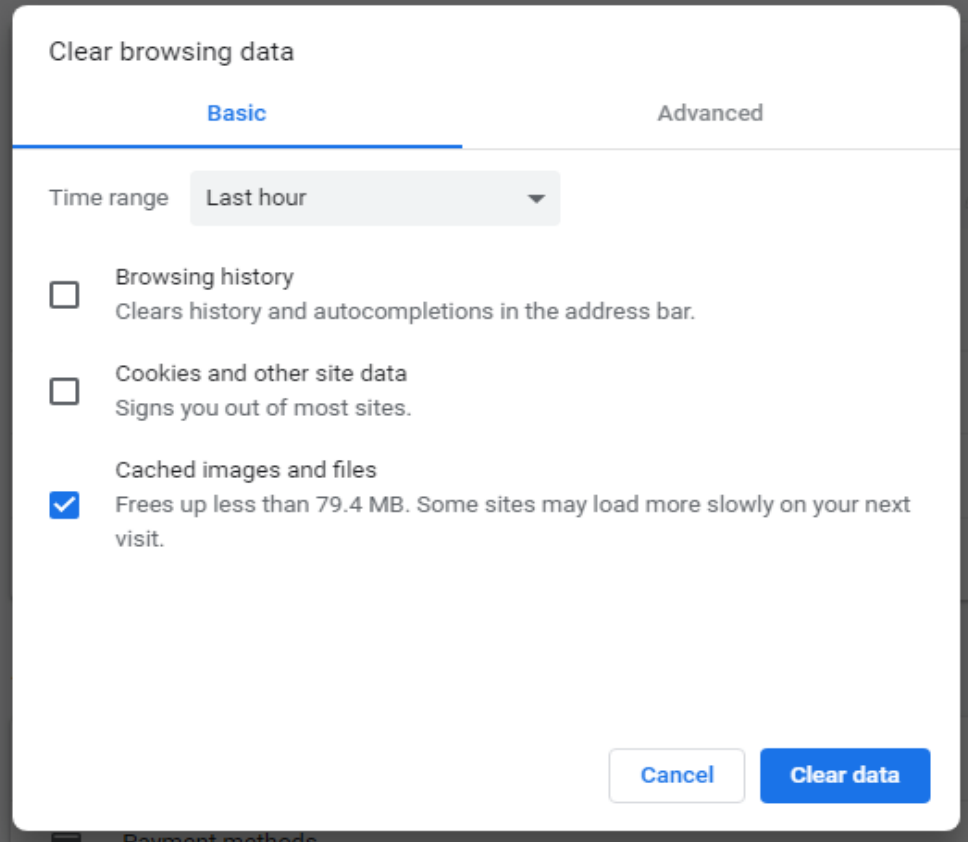Screen dimensions: 968x842
Task: Check Cookies and other site data
Action: tap(64, 391)
